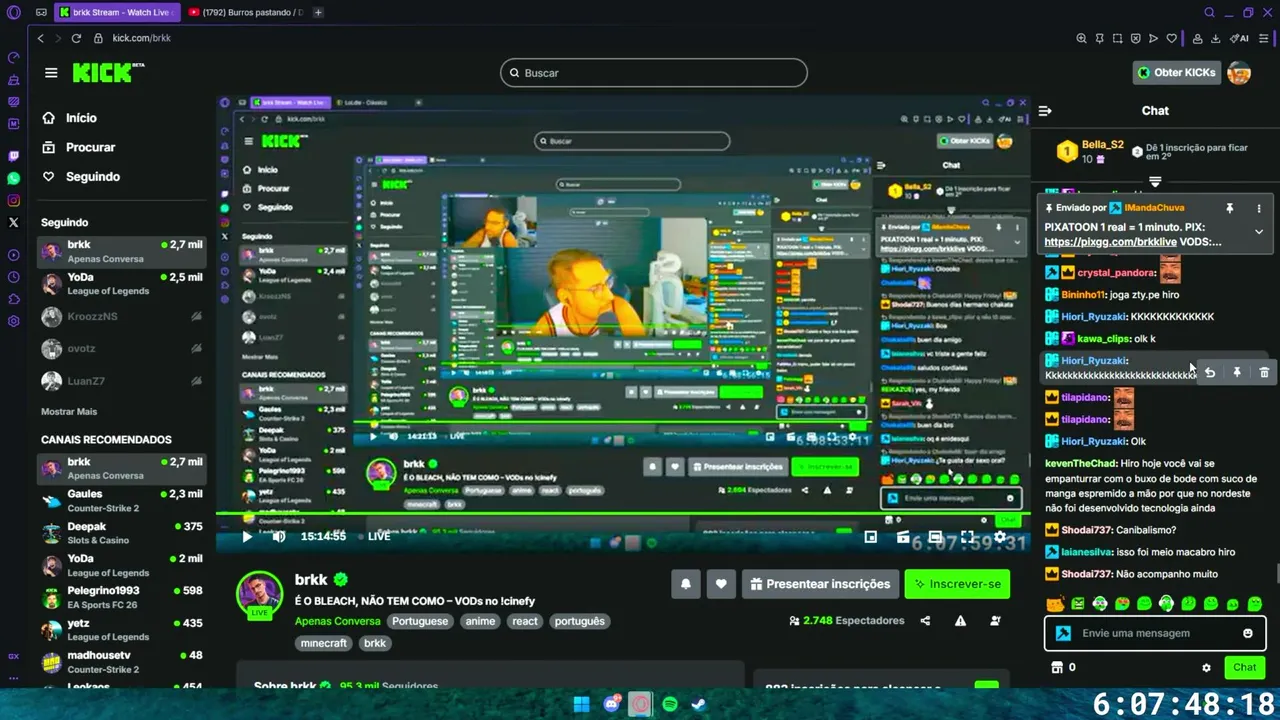Viewport: 1280px width, 720px height.
Task: Mute the stream volume
Action: pos(279,537)
